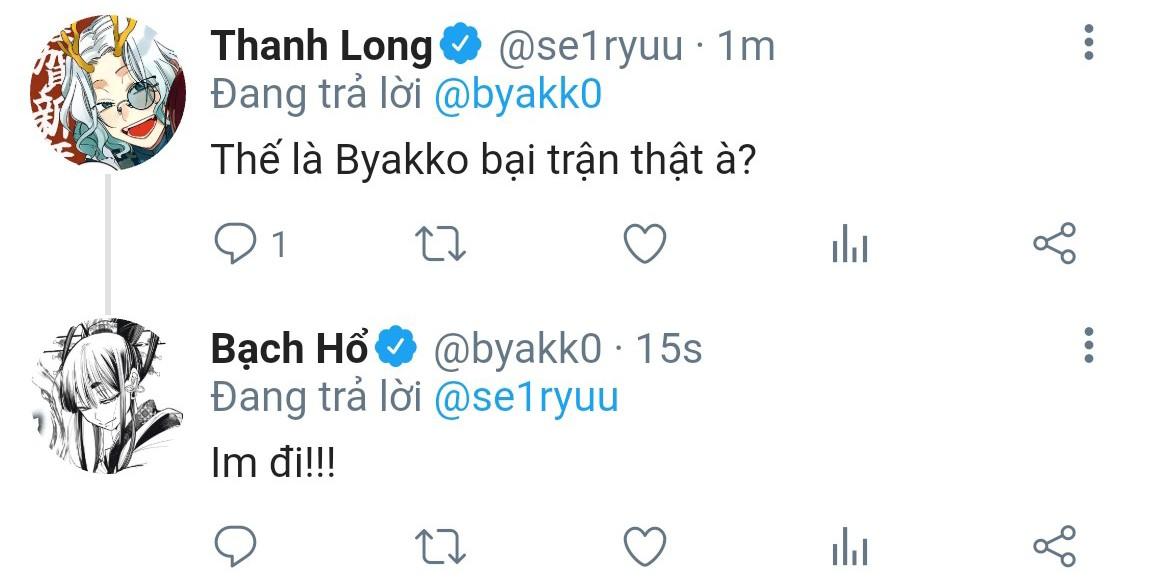Like Bạch Hổ's "Im đi!!!" tweet

[x=644, y=546]
